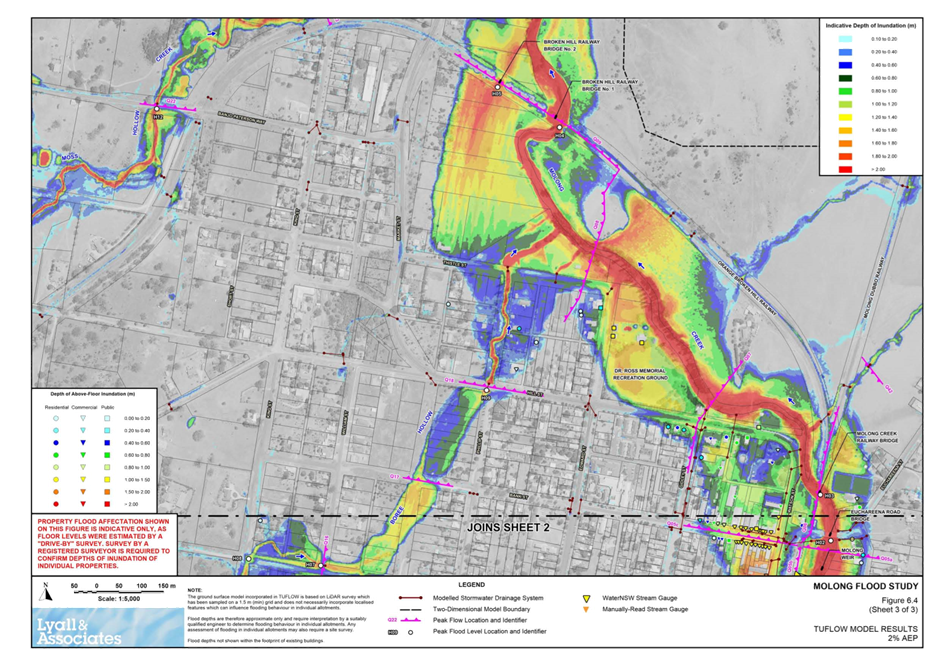Pick the 0.20 to 0.40 depth swatch

pos(845,52)
